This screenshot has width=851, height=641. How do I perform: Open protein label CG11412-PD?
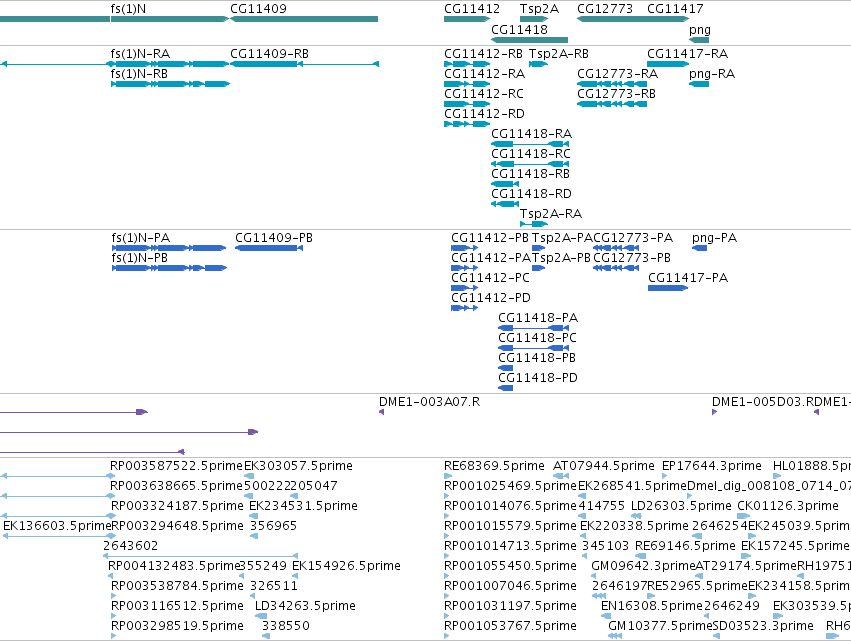click(x=491, y=299)
